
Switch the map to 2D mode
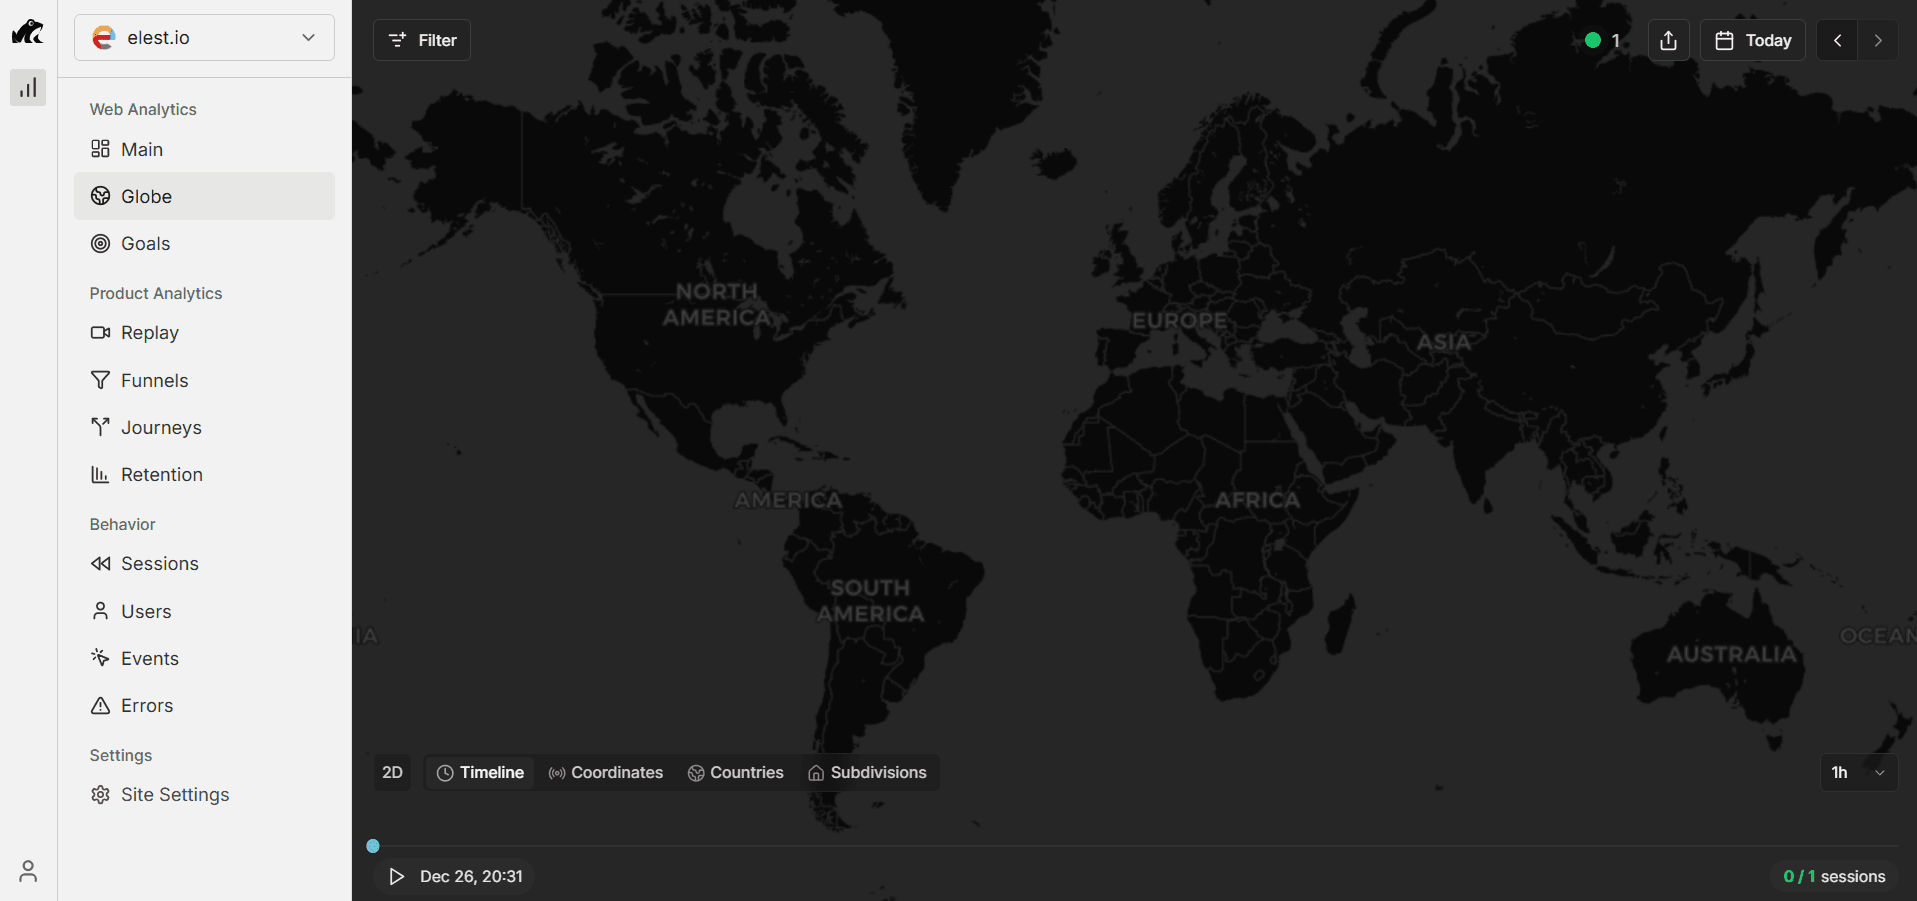pos(392,772)
